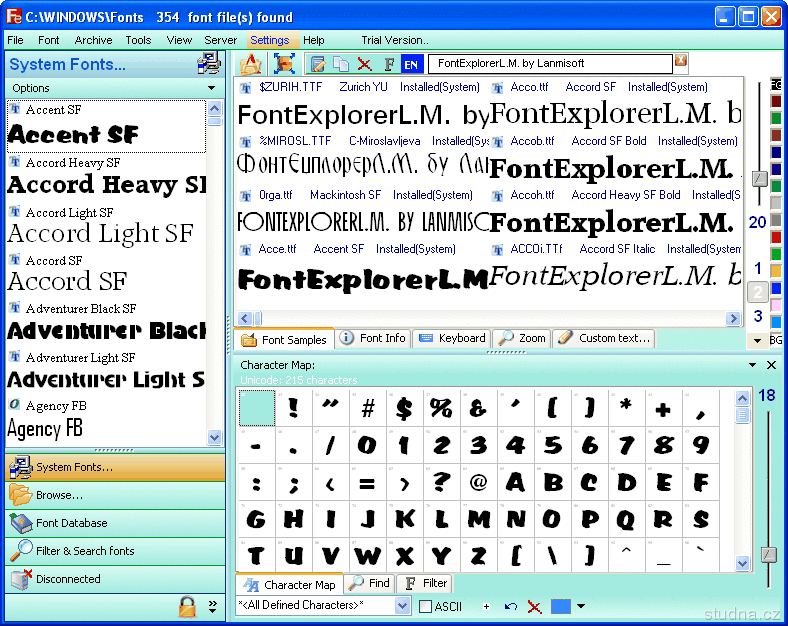This screenshot has height=626, width=788.
Task: Click the plus icon in character map toolbar
Action: 486,606
